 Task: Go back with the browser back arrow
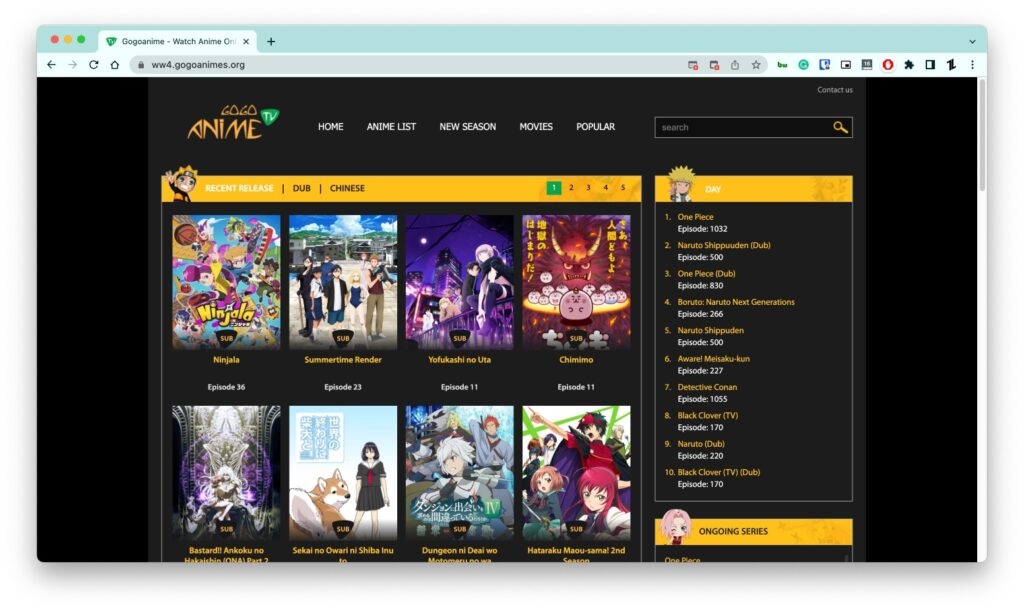tap(51, 65)
